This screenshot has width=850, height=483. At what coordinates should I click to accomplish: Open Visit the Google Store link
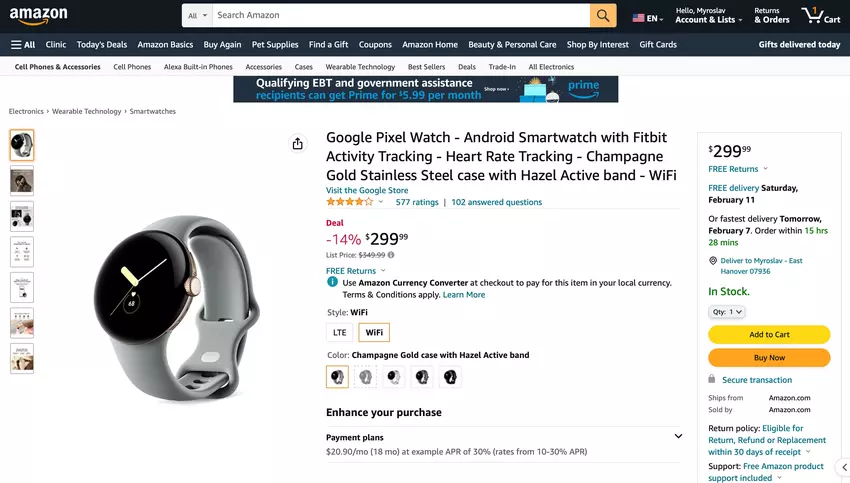pos(367,190)
